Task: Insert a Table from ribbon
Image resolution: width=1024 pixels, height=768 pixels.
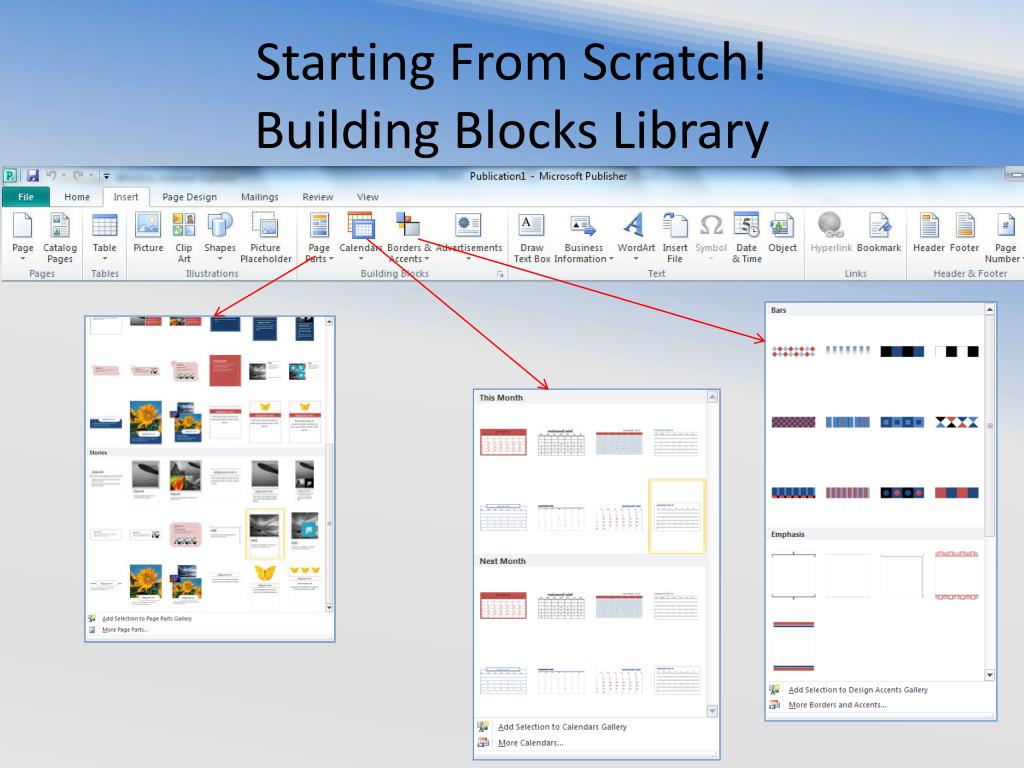Action: (104, 237)
